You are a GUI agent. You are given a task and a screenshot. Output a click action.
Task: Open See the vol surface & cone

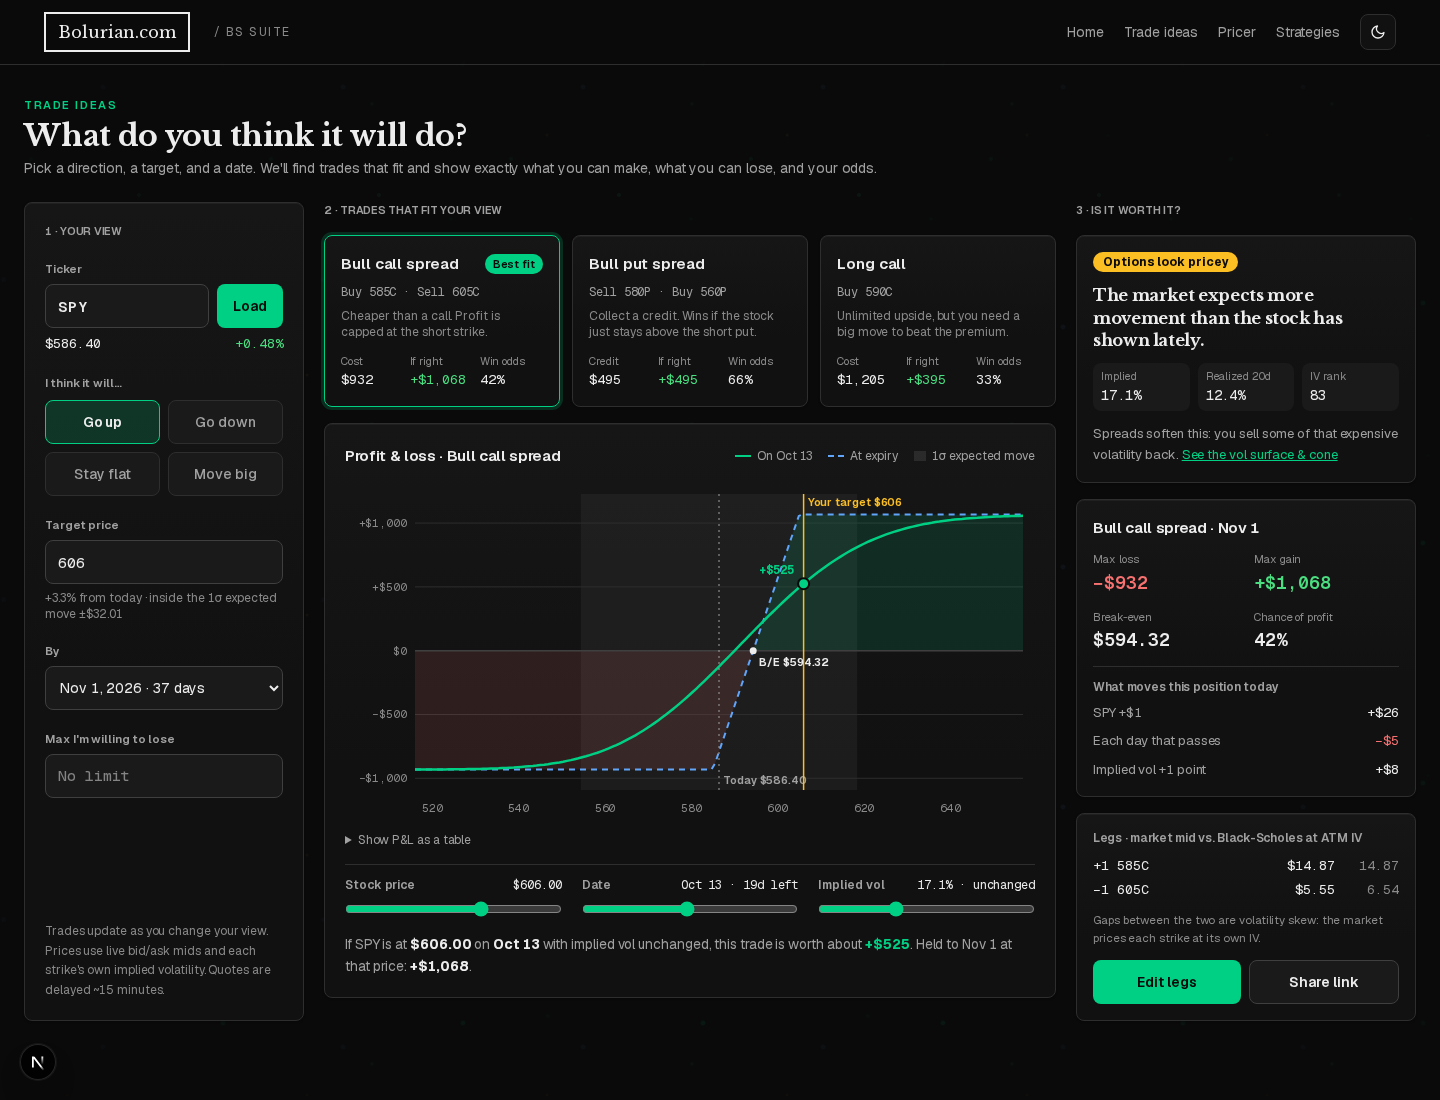click(1260, 455)
